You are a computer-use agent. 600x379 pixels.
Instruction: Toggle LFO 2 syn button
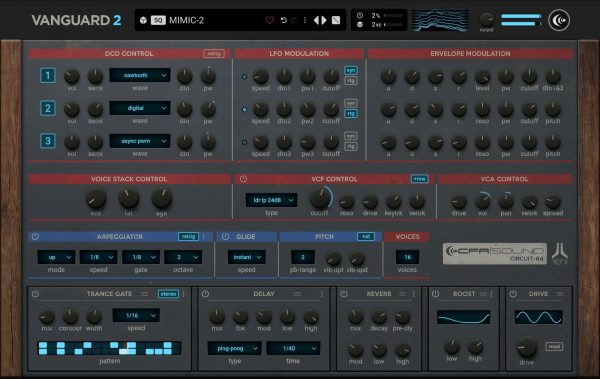pos(351,103)
